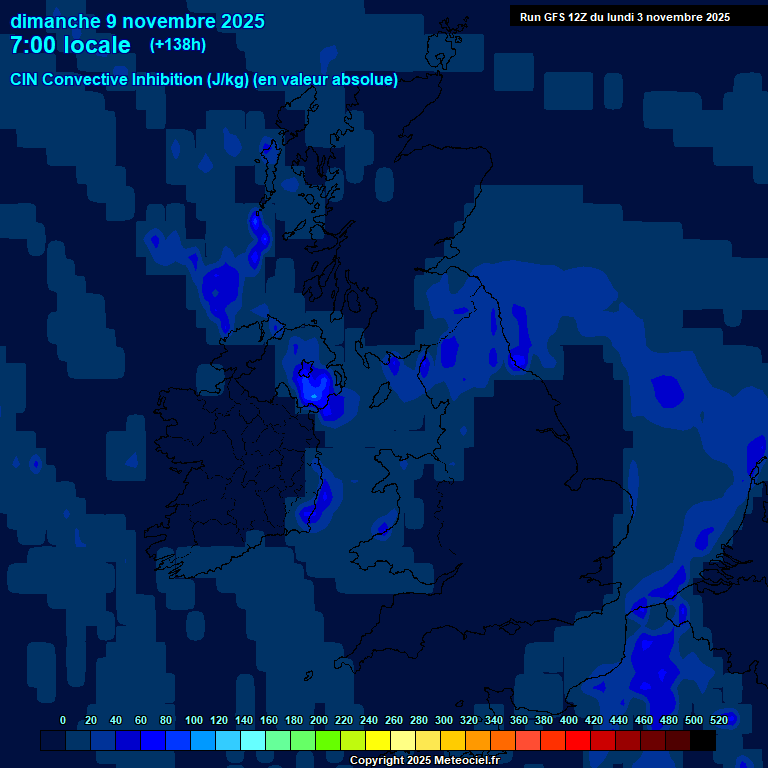Pick the black swatch at the scale end

pyautogui.click(x=703, y=741)
